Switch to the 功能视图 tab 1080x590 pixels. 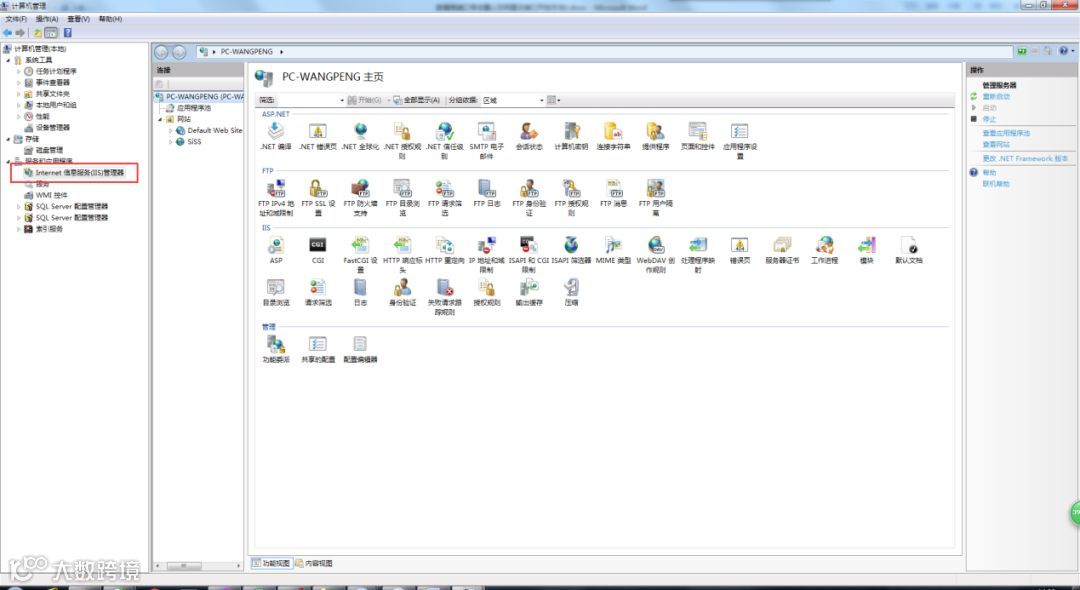point(271,563)
